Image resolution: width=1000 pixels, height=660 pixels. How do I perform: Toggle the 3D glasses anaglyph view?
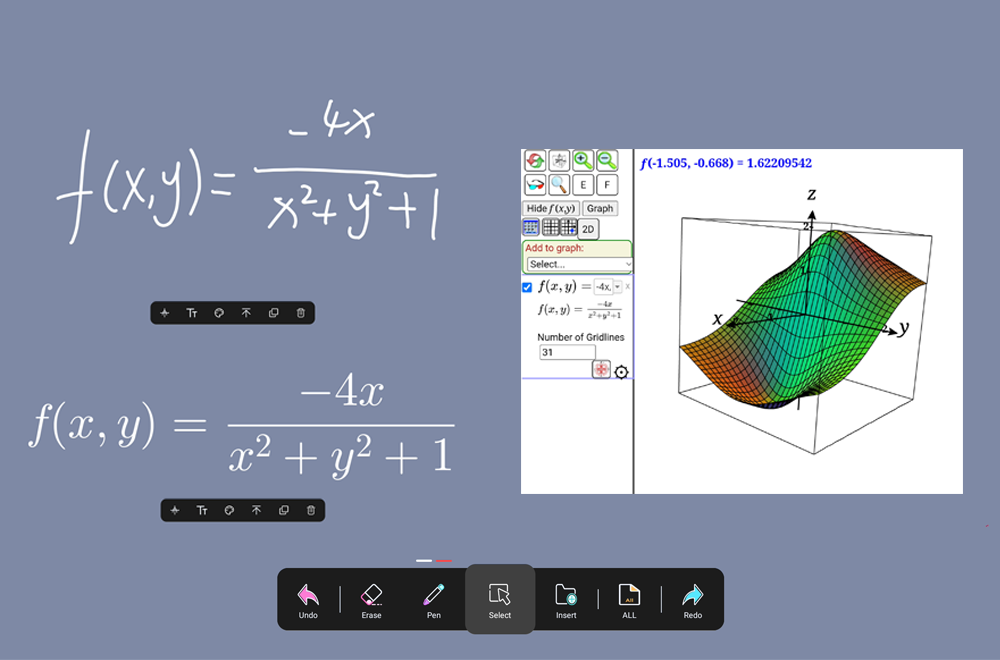(535, 184)
